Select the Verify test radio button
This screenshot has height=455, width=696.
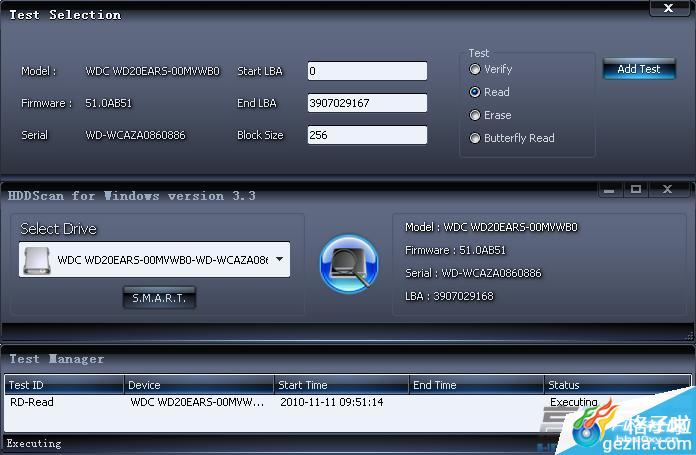[475, 69]
